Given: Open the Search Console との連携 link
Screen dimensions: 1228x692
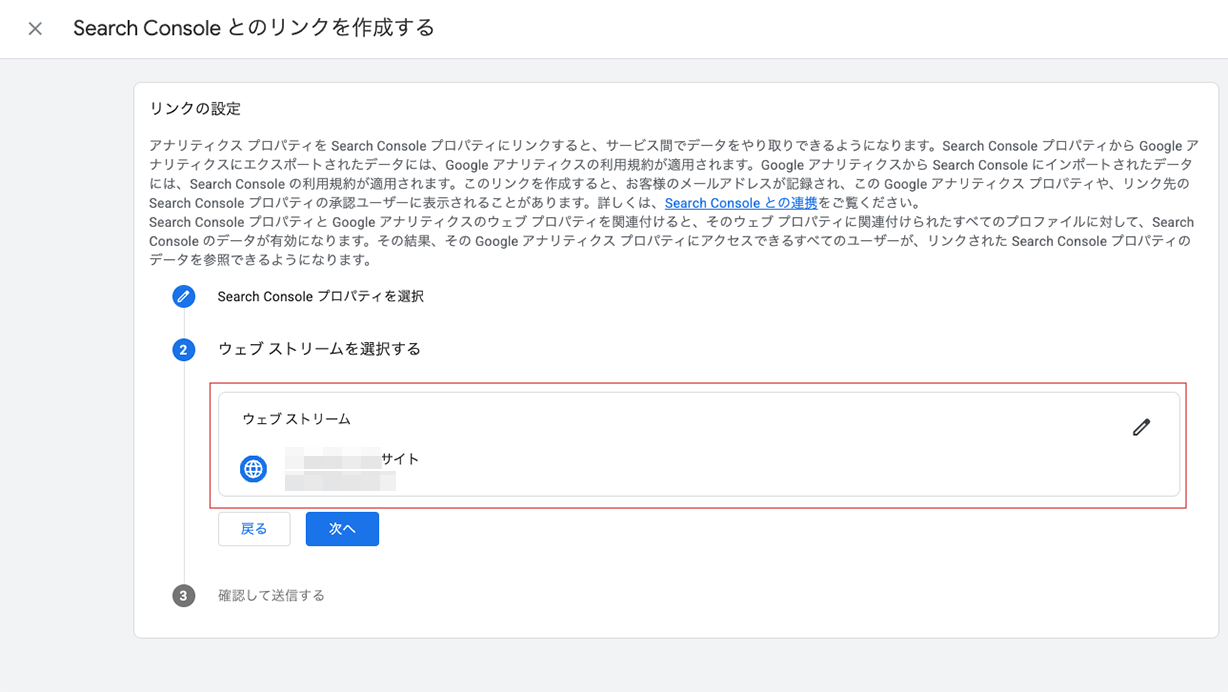Looking at the screenshot, I should pos(741,203).
